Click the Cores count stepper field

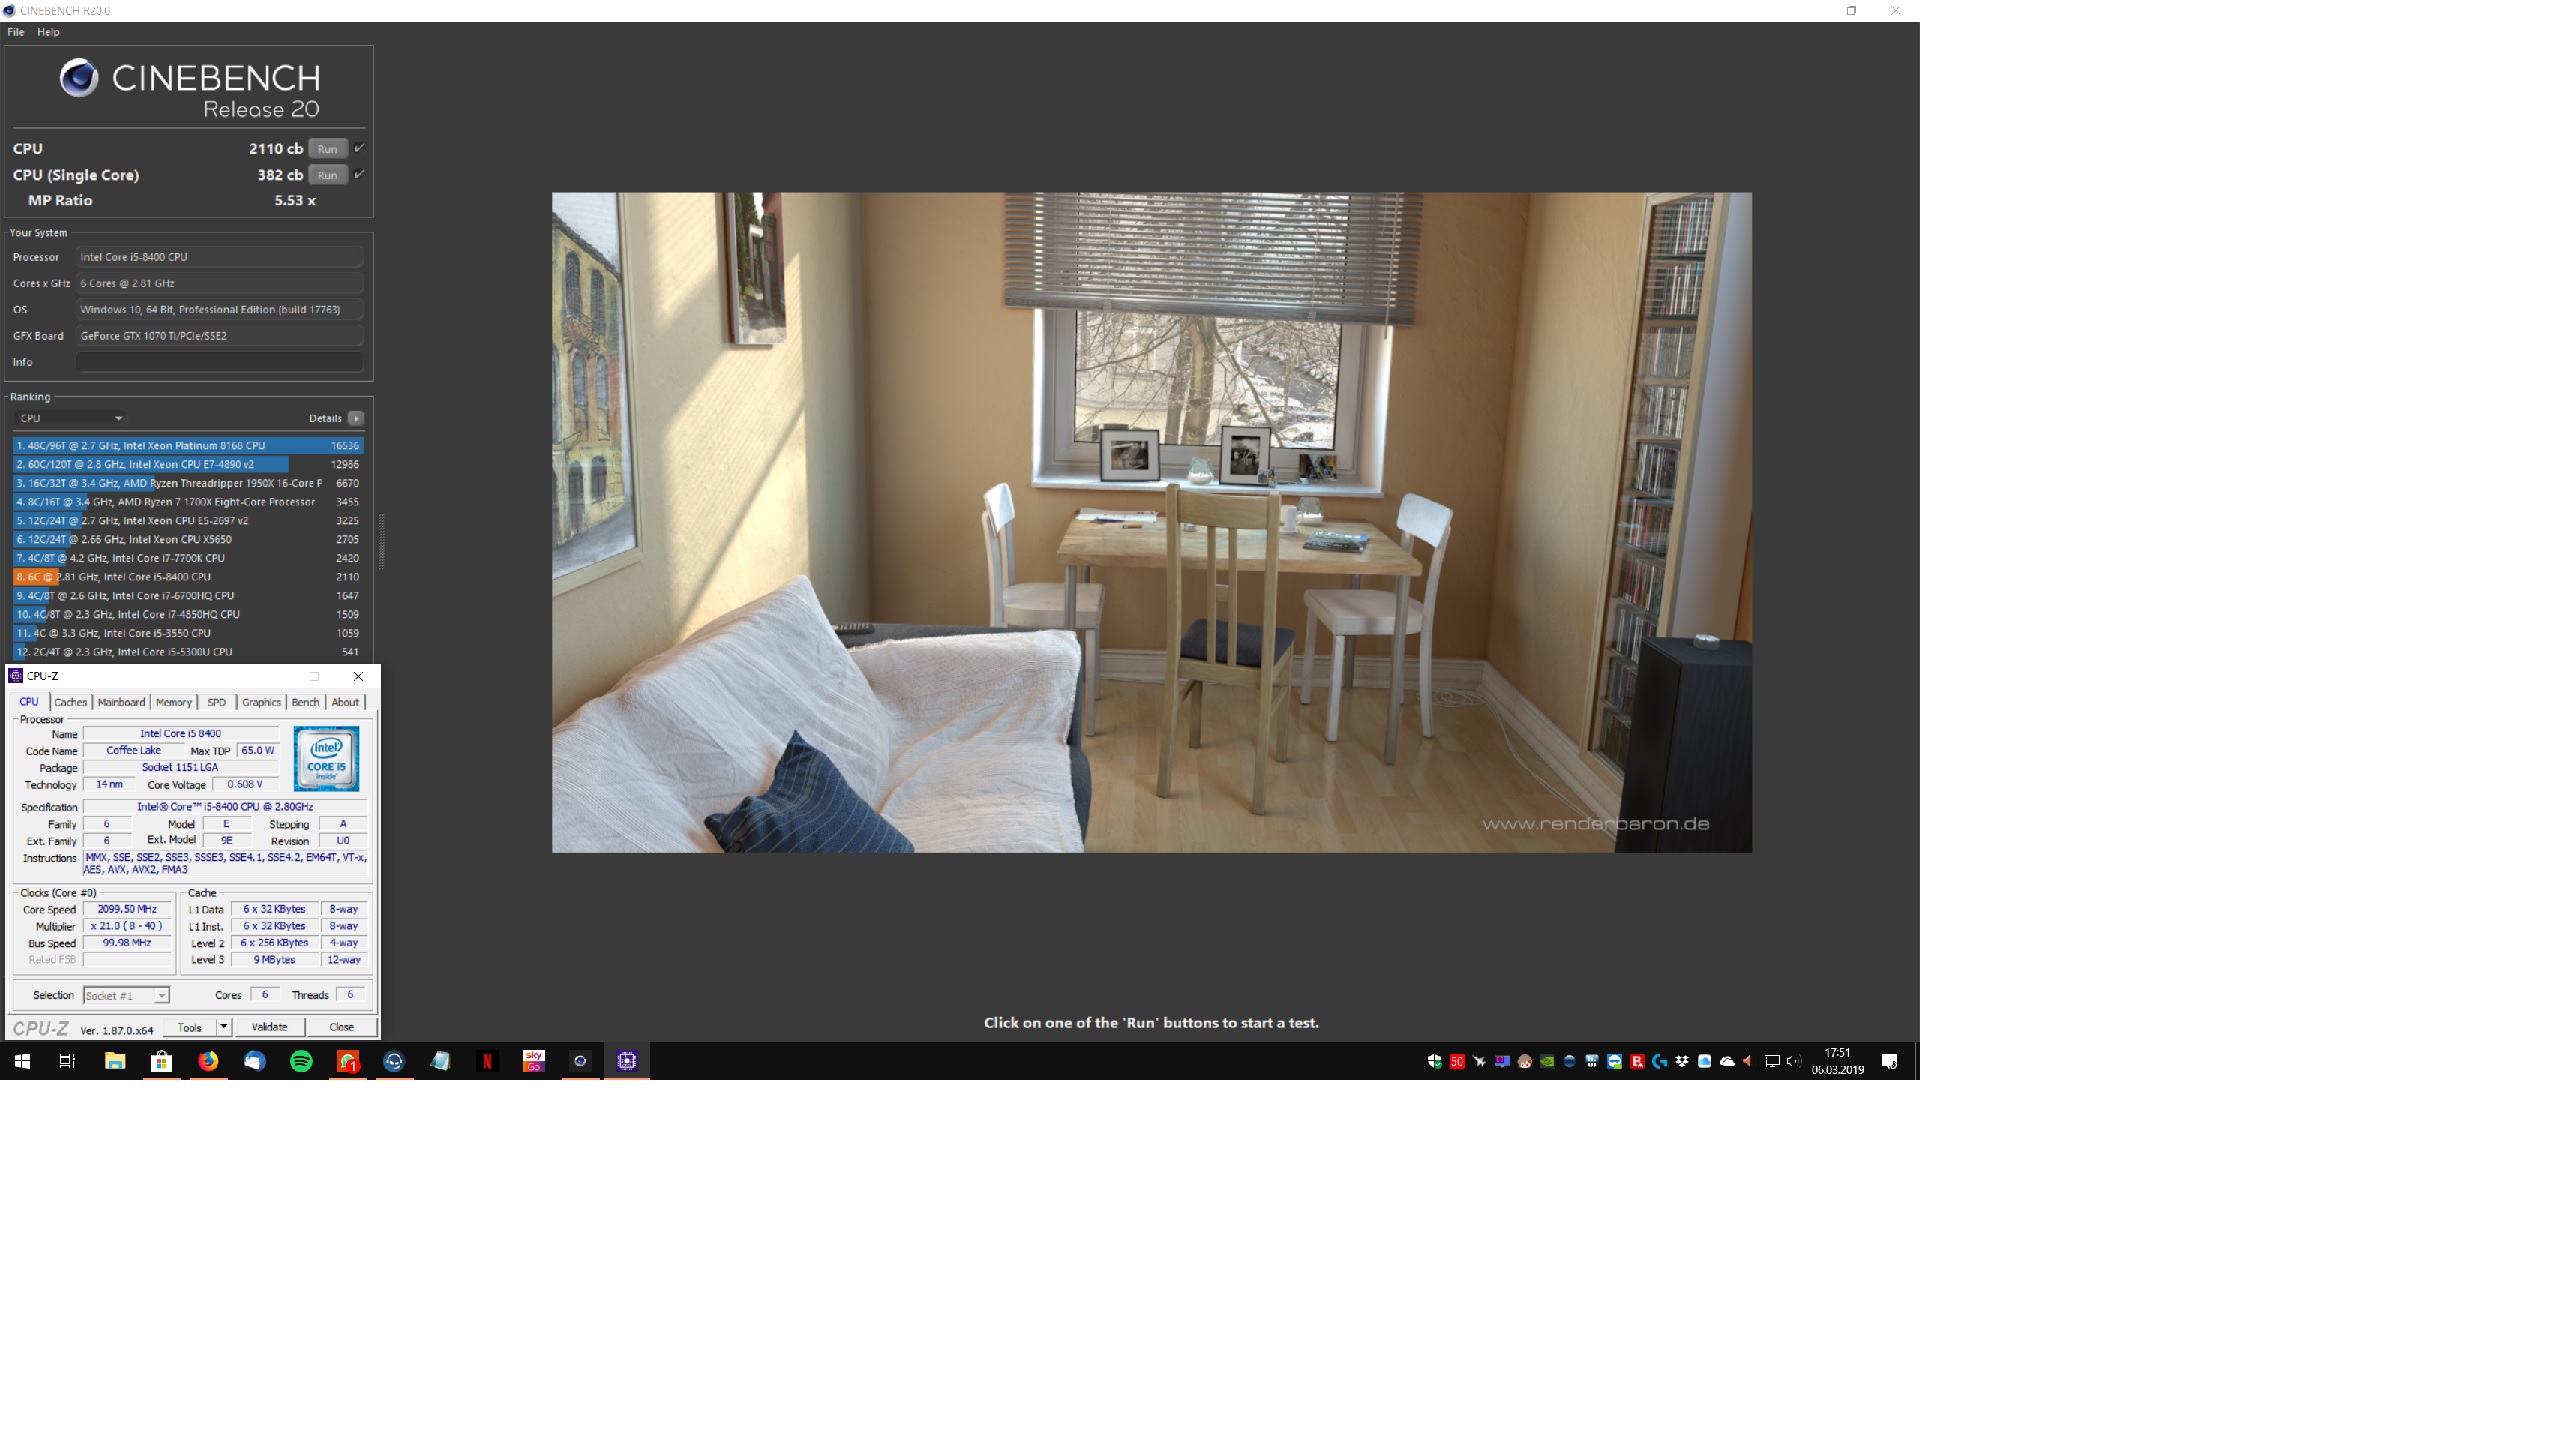(x=262, y=995)
